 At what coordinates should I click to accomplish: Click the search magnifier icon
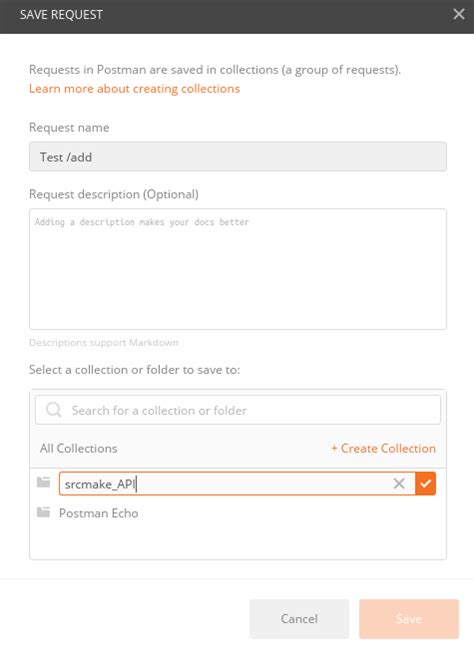coord(53,410)
